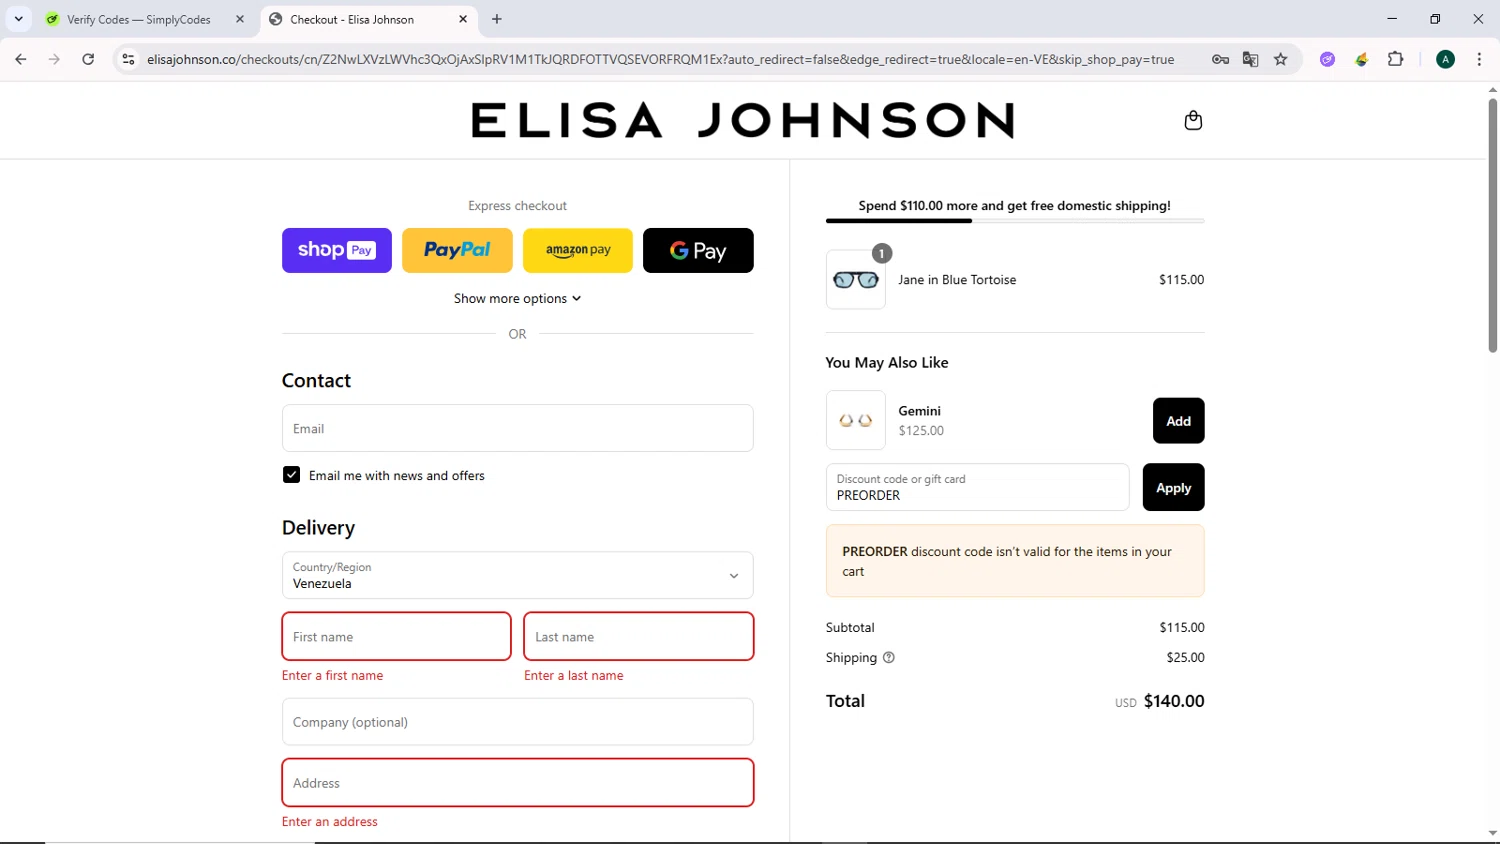Image resolution: width=1500 pixels, height=844 pixels.
Task: Open site information icon in address bar
Action: (128, 59)
